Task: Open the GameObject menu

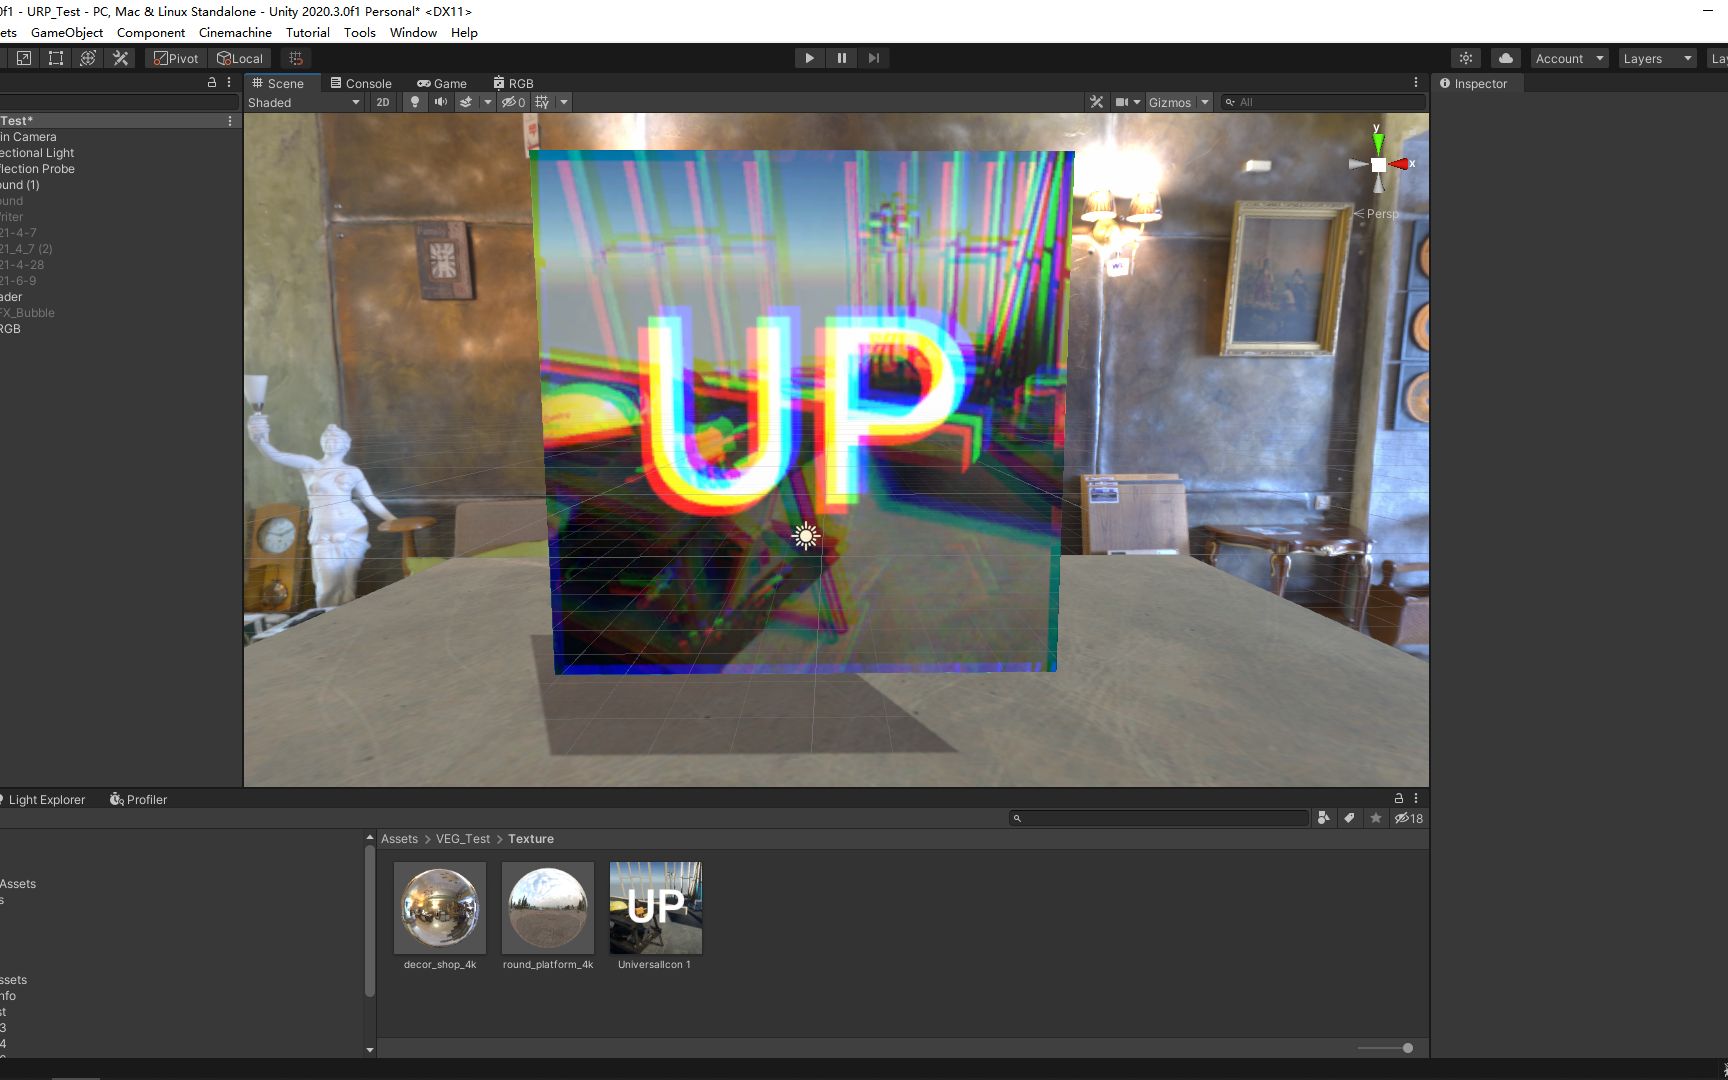Action: coord(66,32)
